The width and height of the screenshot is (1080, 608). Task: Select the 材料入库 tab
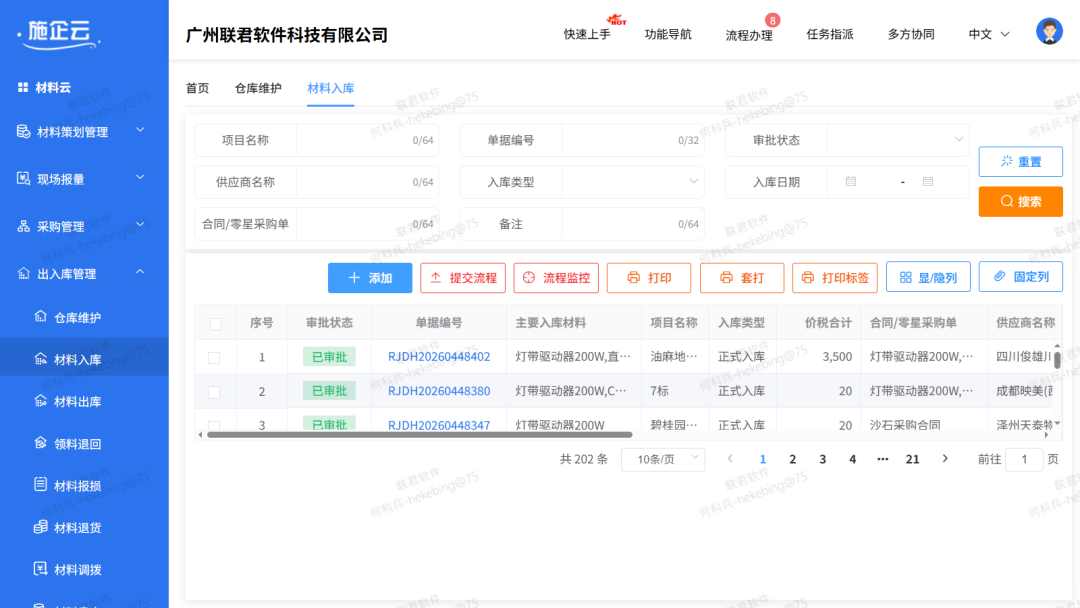[x=331, y=88]
